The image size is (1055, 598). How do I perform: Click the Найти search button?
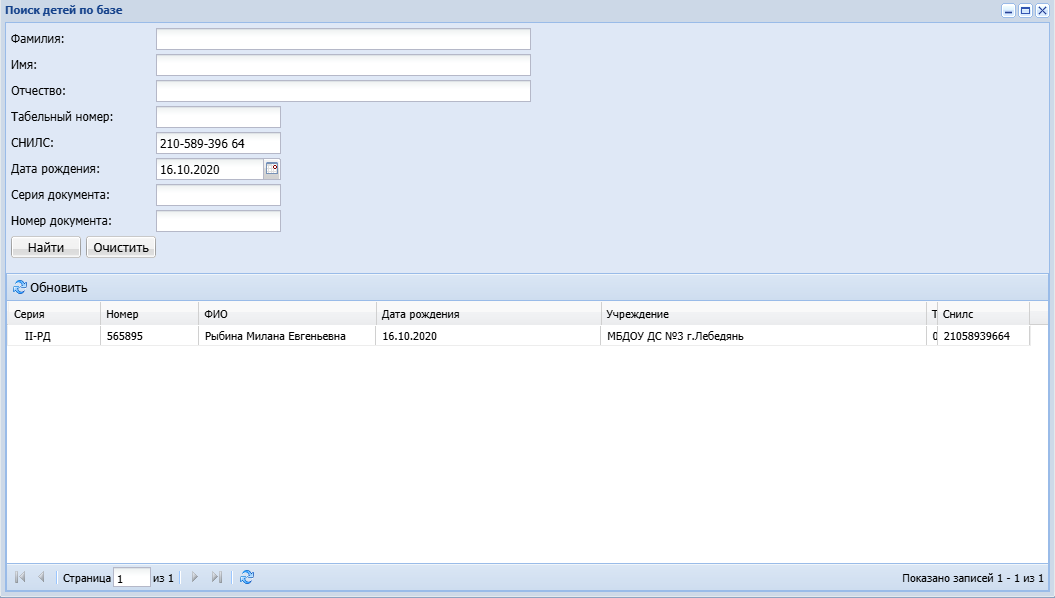46,247
